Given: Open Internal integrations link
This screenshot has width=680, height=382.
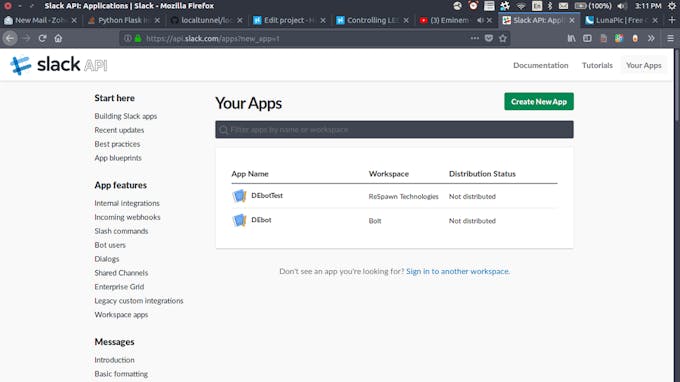Looking at the screenshot, I should tap(127, 203).
